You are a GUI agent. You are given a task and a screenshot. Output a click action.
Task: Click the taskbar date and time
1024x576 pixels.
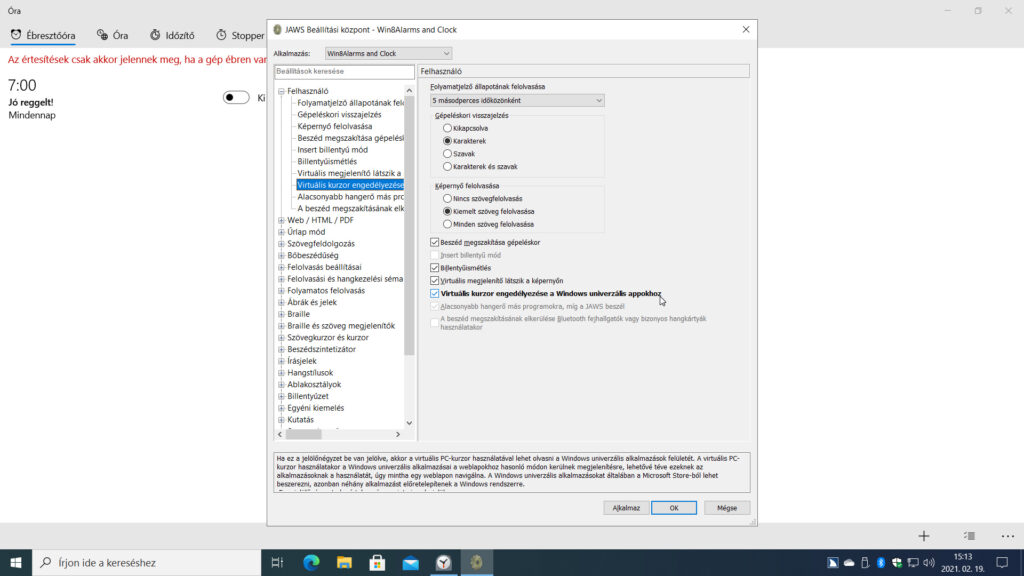[x=963, y=562]
